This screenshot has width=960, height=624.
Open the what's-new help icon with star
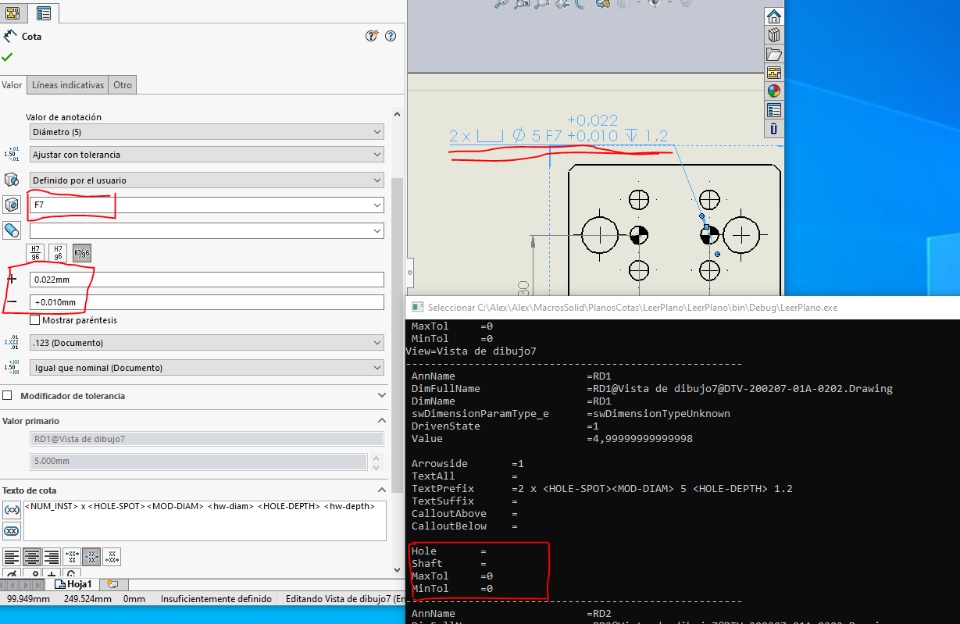[371, 36]
